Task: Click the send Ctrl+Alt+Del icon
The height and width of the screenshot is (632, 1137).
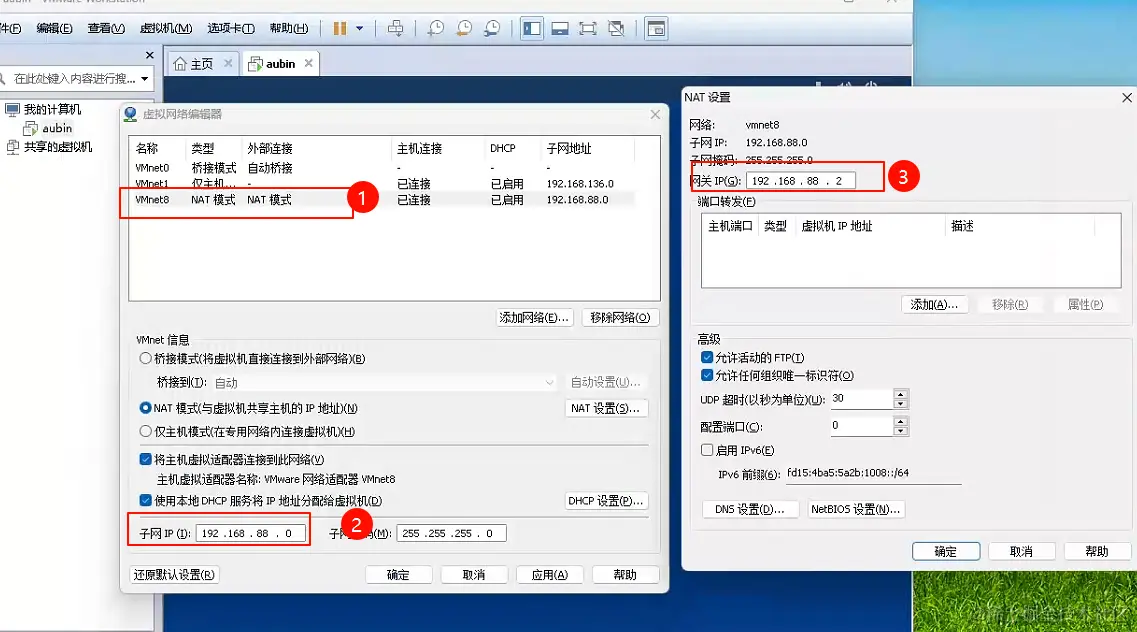Action: pos(395,28)
